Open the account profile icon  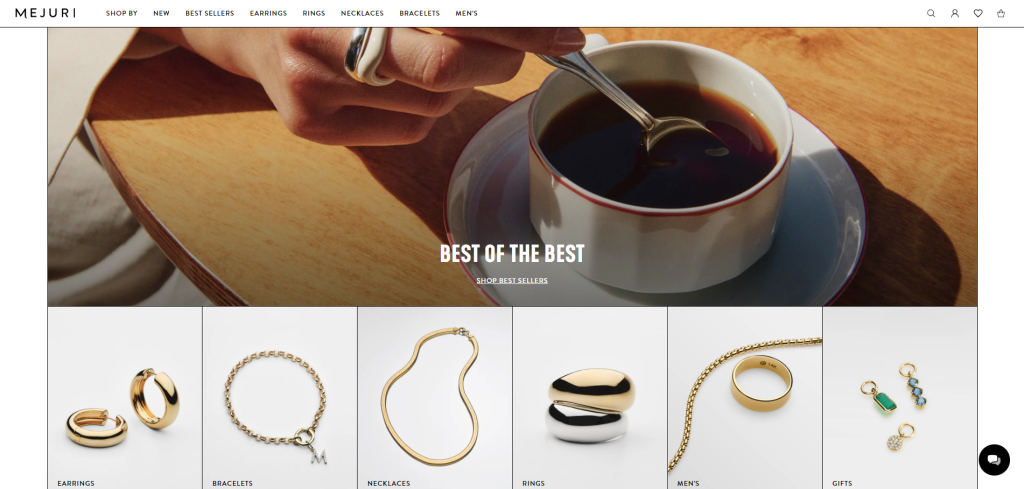tap(954, 13)
